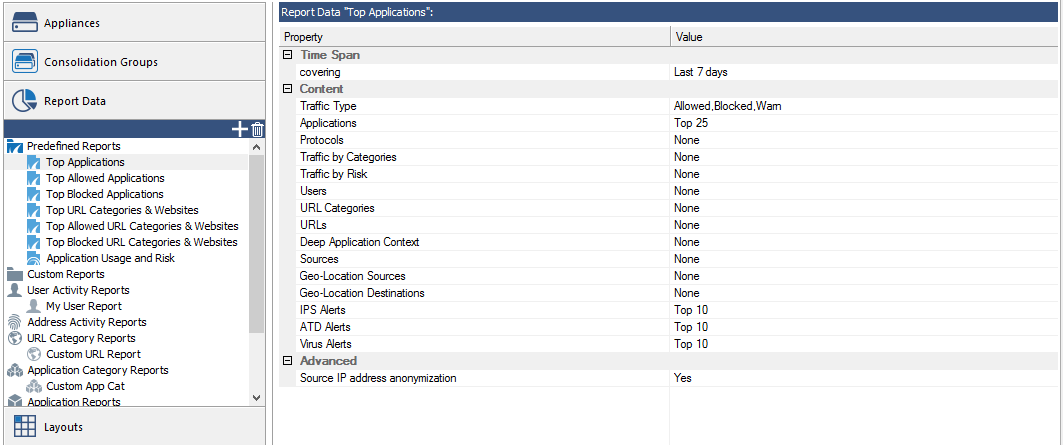The height and width of the screenshot is (445, 1064).
Task: Click the Yes value for IP anonymization
Action: [x=683, y=378]
